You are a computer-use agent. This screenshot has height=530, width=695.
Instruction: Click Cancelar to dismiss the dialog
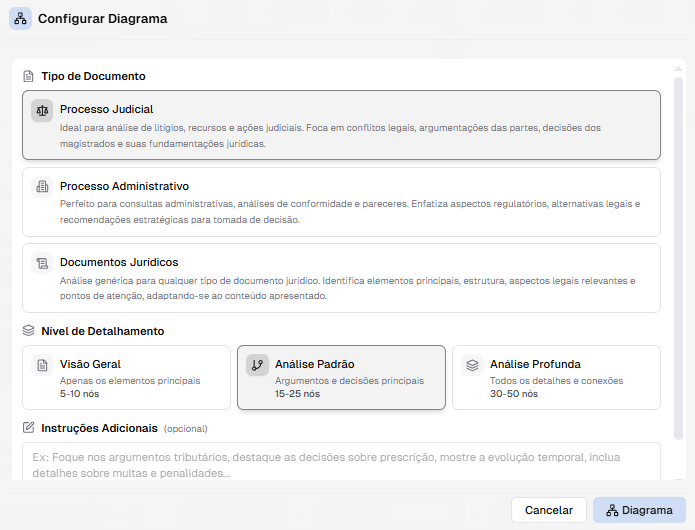click(549, 510)
